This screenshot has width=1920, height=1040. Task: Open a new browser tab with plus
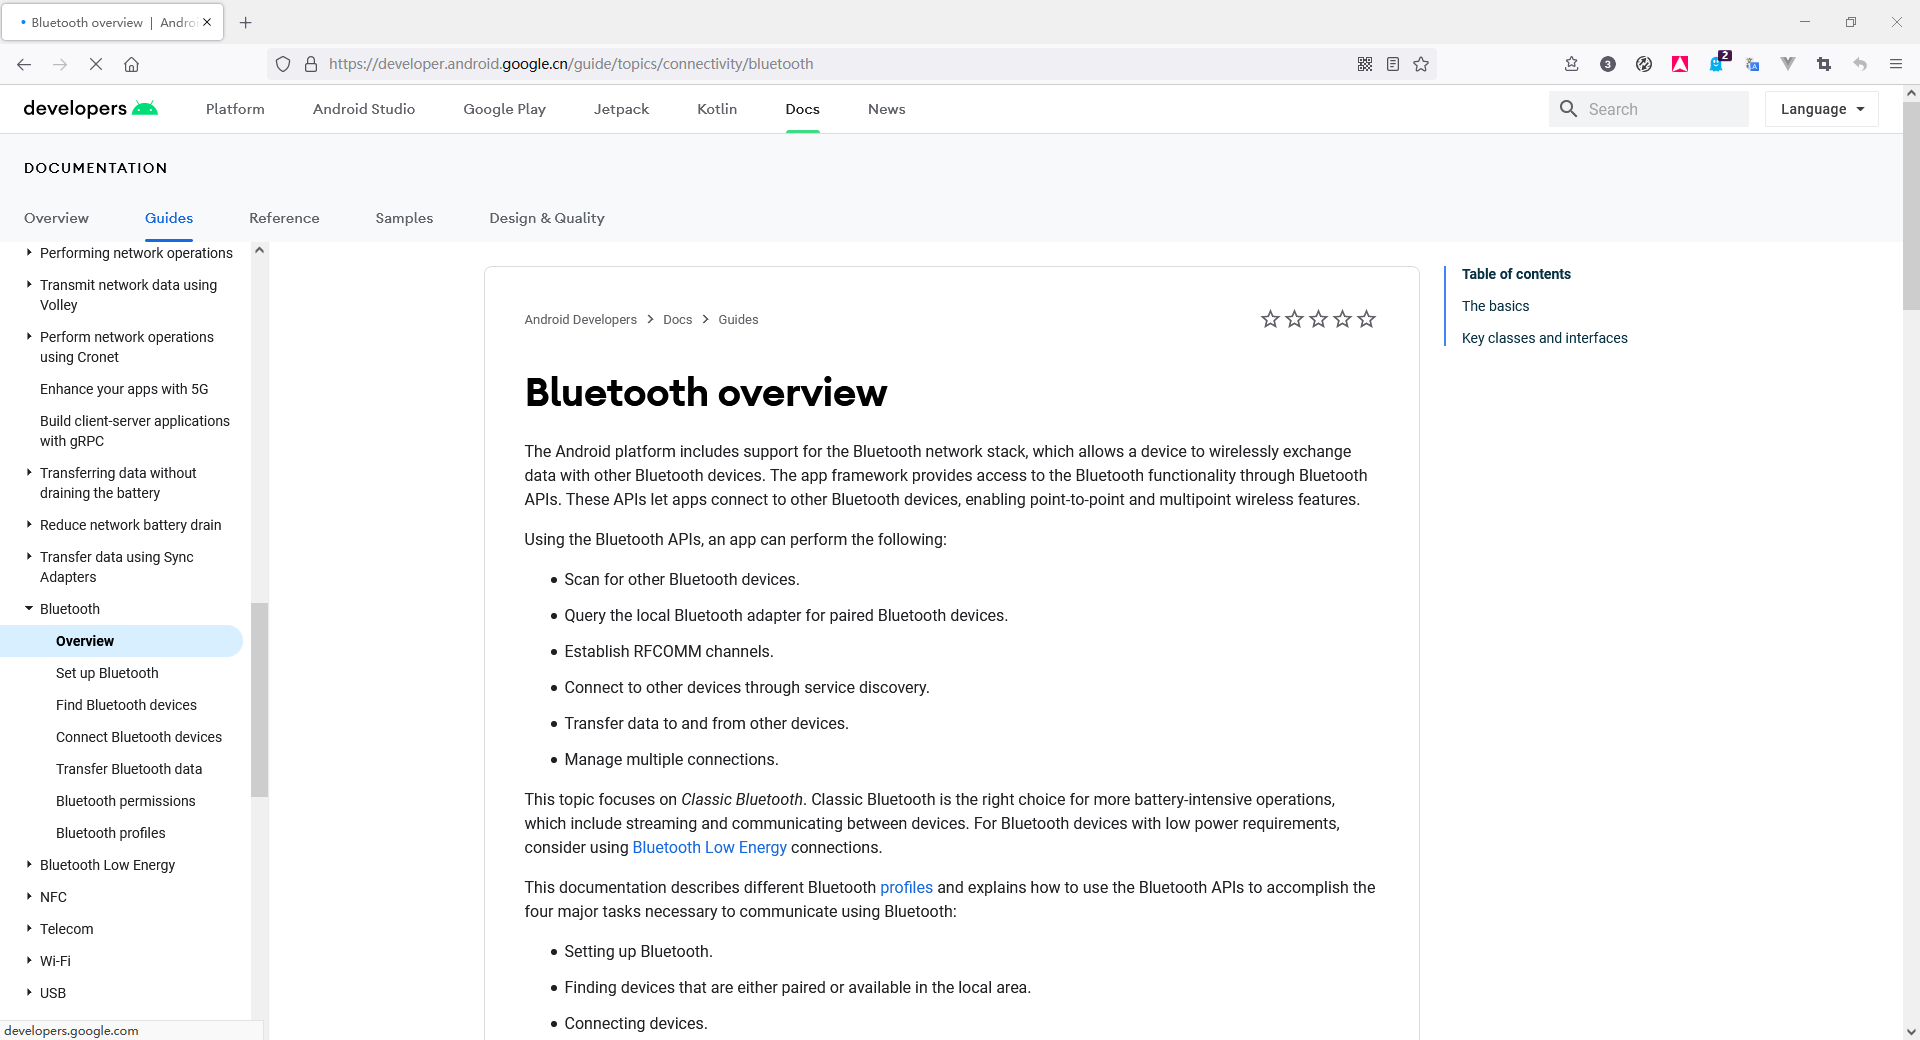tap(246, 22)
